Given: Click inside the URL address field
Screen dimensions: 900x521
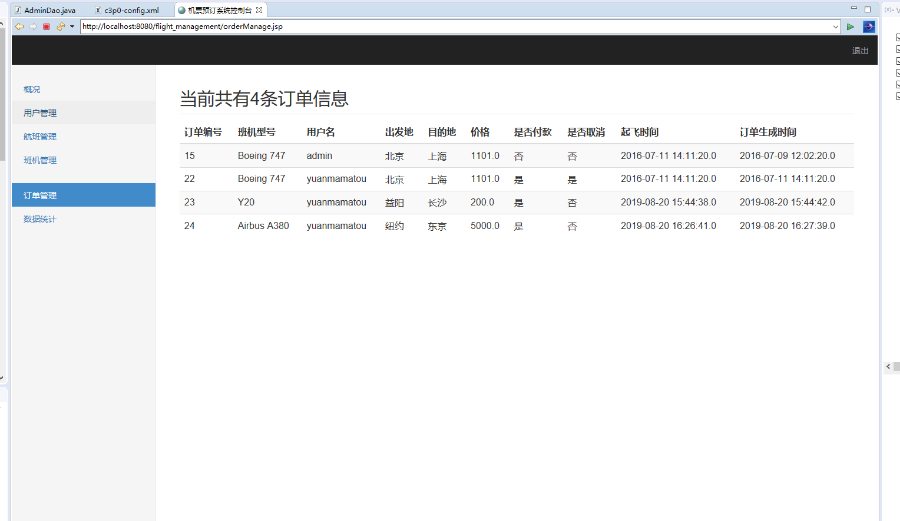Looking at the screenshot, I should click(x=450, y=26).
